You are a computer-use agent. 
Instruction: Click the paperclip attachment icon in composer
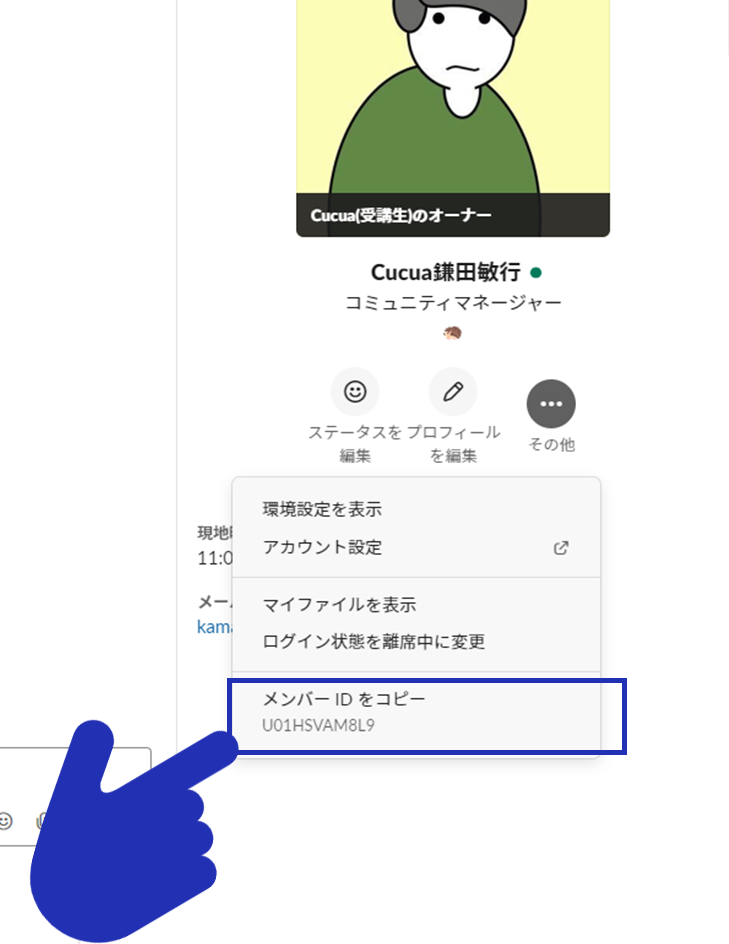(x=42, y=821)
